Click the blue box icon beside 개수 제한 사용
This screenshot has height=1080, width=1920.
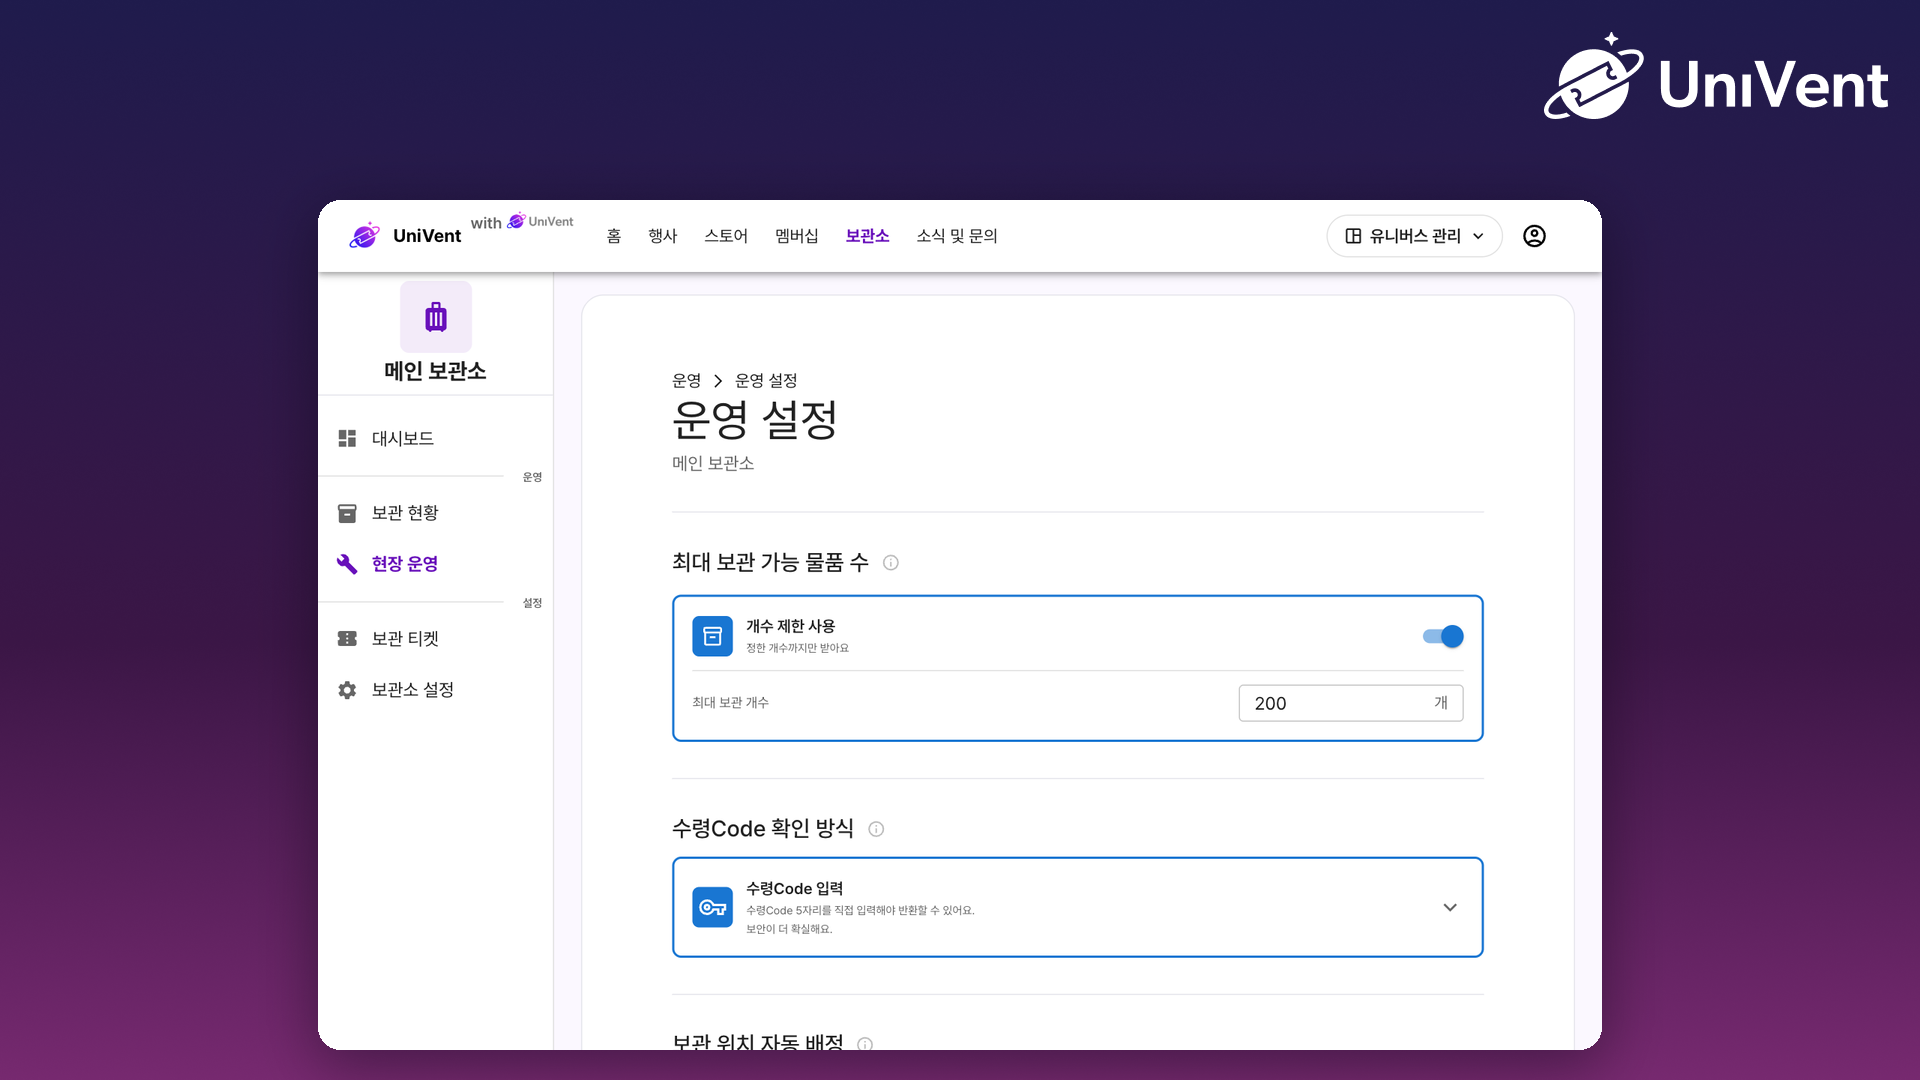pyautogui.click(x=713, y=636)
